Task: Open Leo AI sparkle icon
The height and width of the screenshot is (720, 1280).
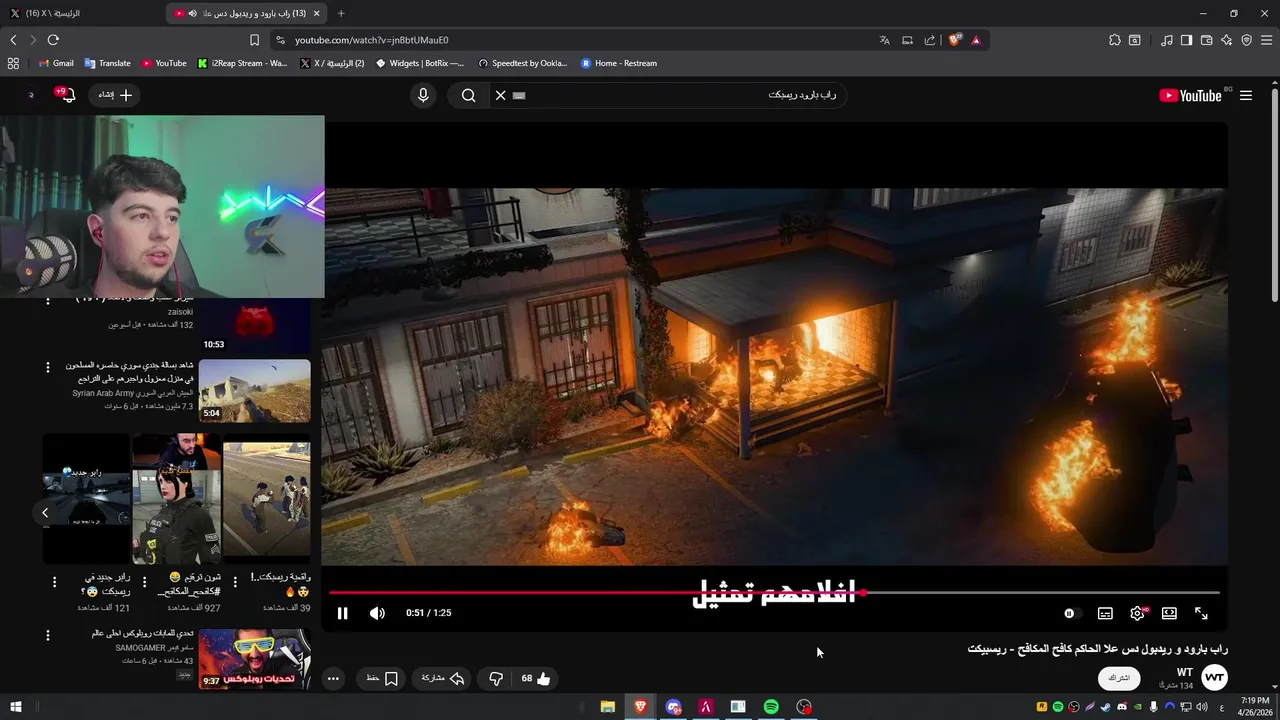Action: [1226, 40]
